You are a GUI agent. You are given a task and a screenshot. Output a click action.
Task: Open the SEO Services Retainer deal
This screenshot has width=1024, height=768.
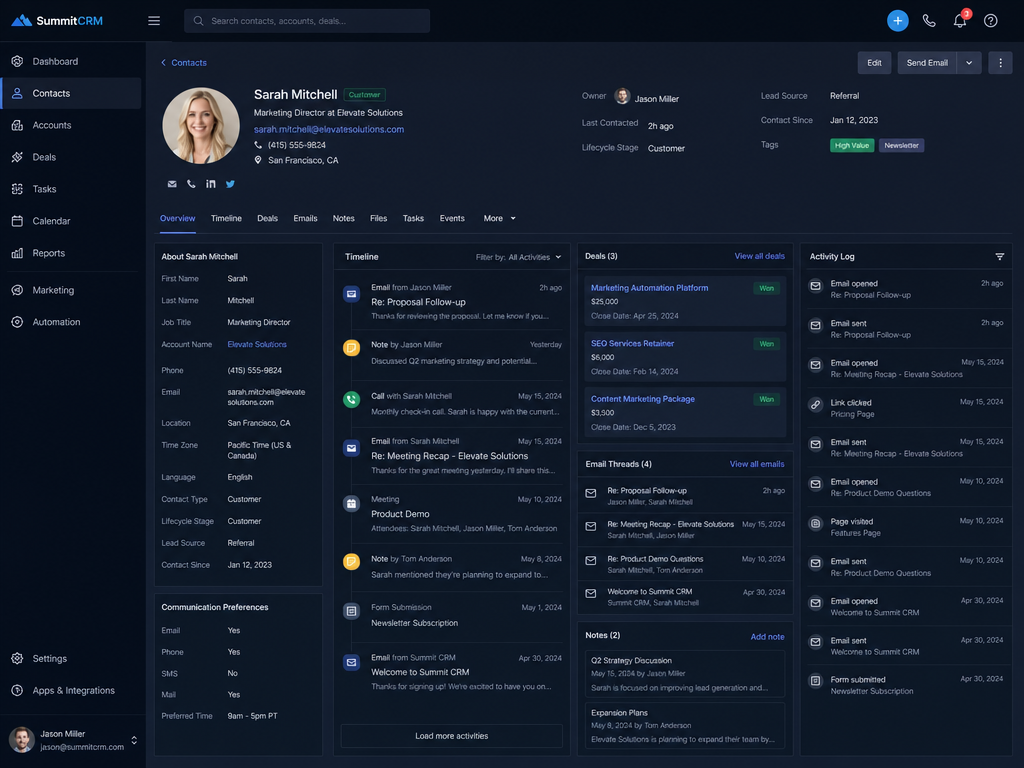pyautogui.click(x=632, y=344)
